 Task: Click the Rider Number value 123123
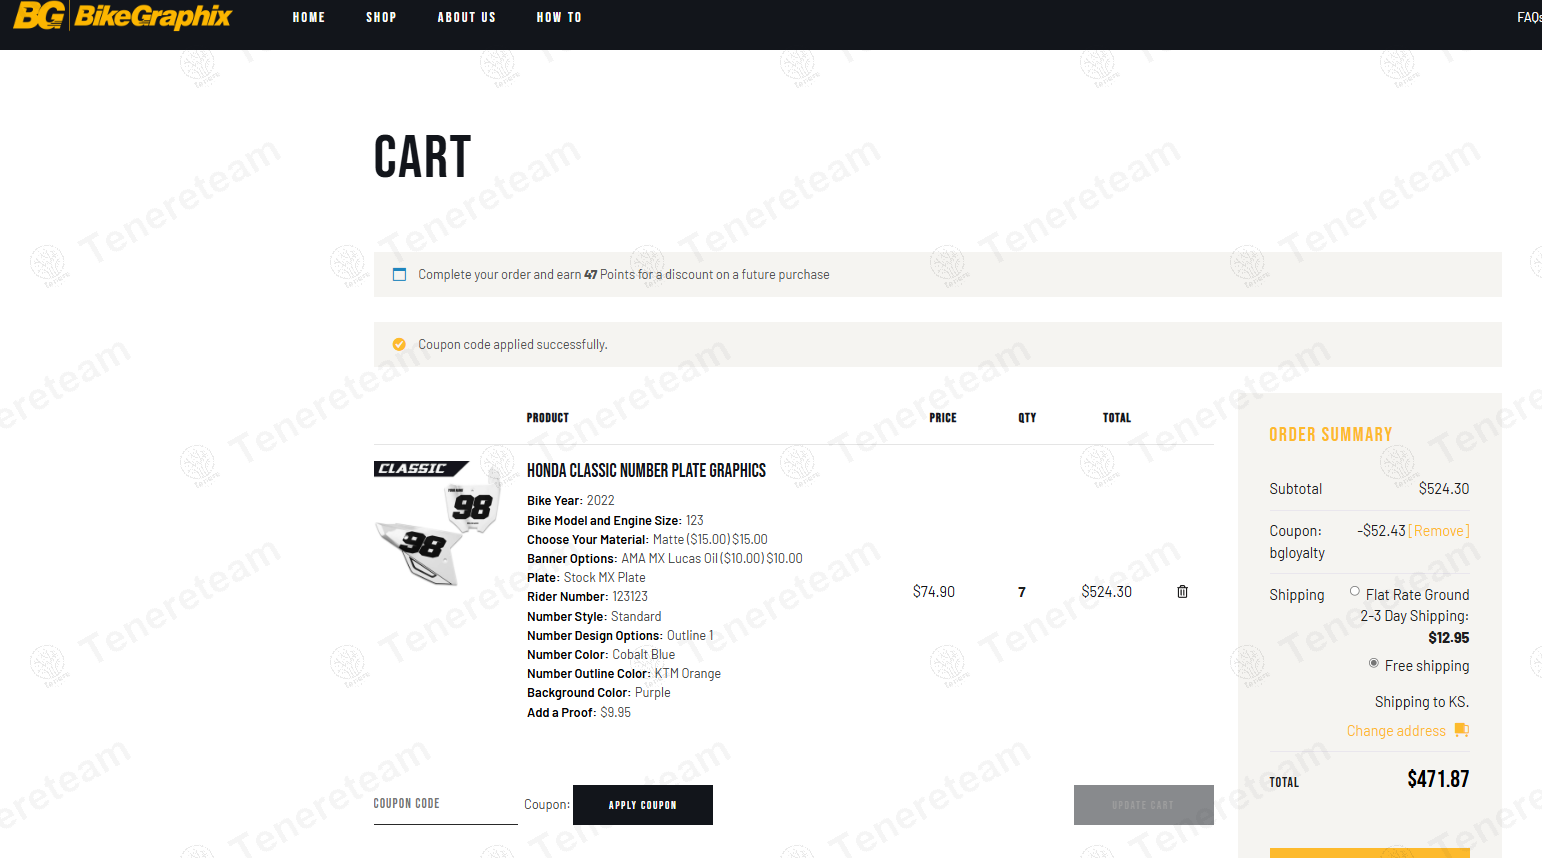(x=630, y=597)
